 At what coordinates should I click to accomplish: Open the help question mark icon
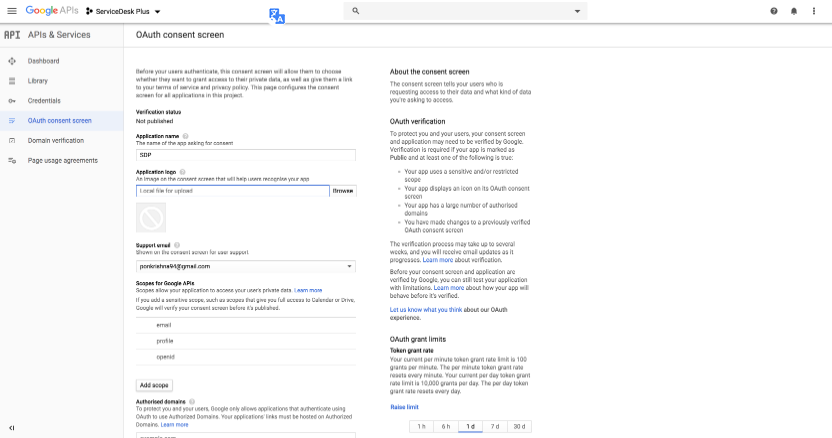pyautogui.click(x=774, y=11)
